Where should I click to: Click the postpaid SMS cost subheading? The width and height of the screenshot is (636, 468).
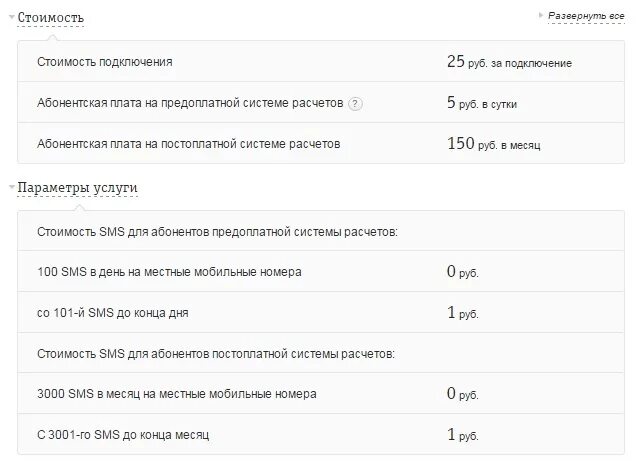pyautogui.click(x=215, y=353)
